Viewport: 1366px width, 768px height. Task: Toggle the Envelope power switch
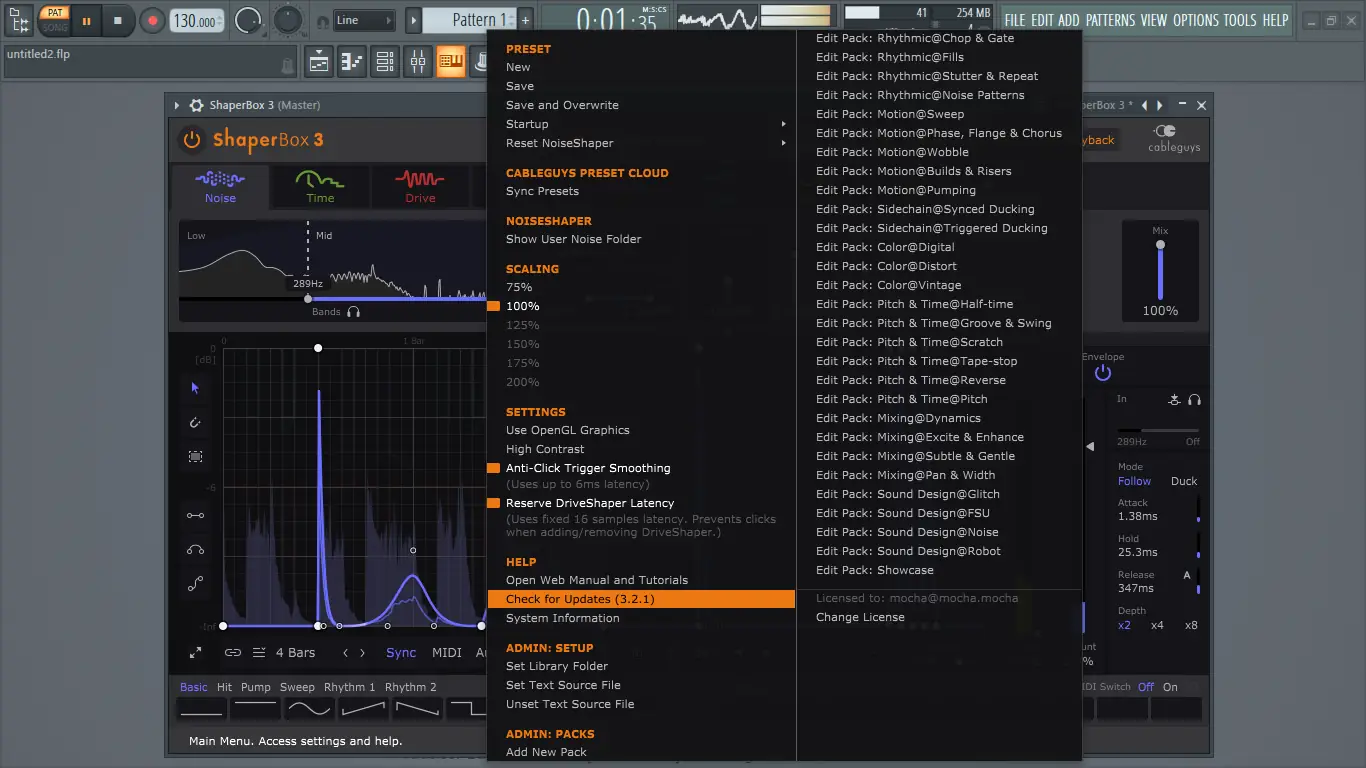[1103, 373]
